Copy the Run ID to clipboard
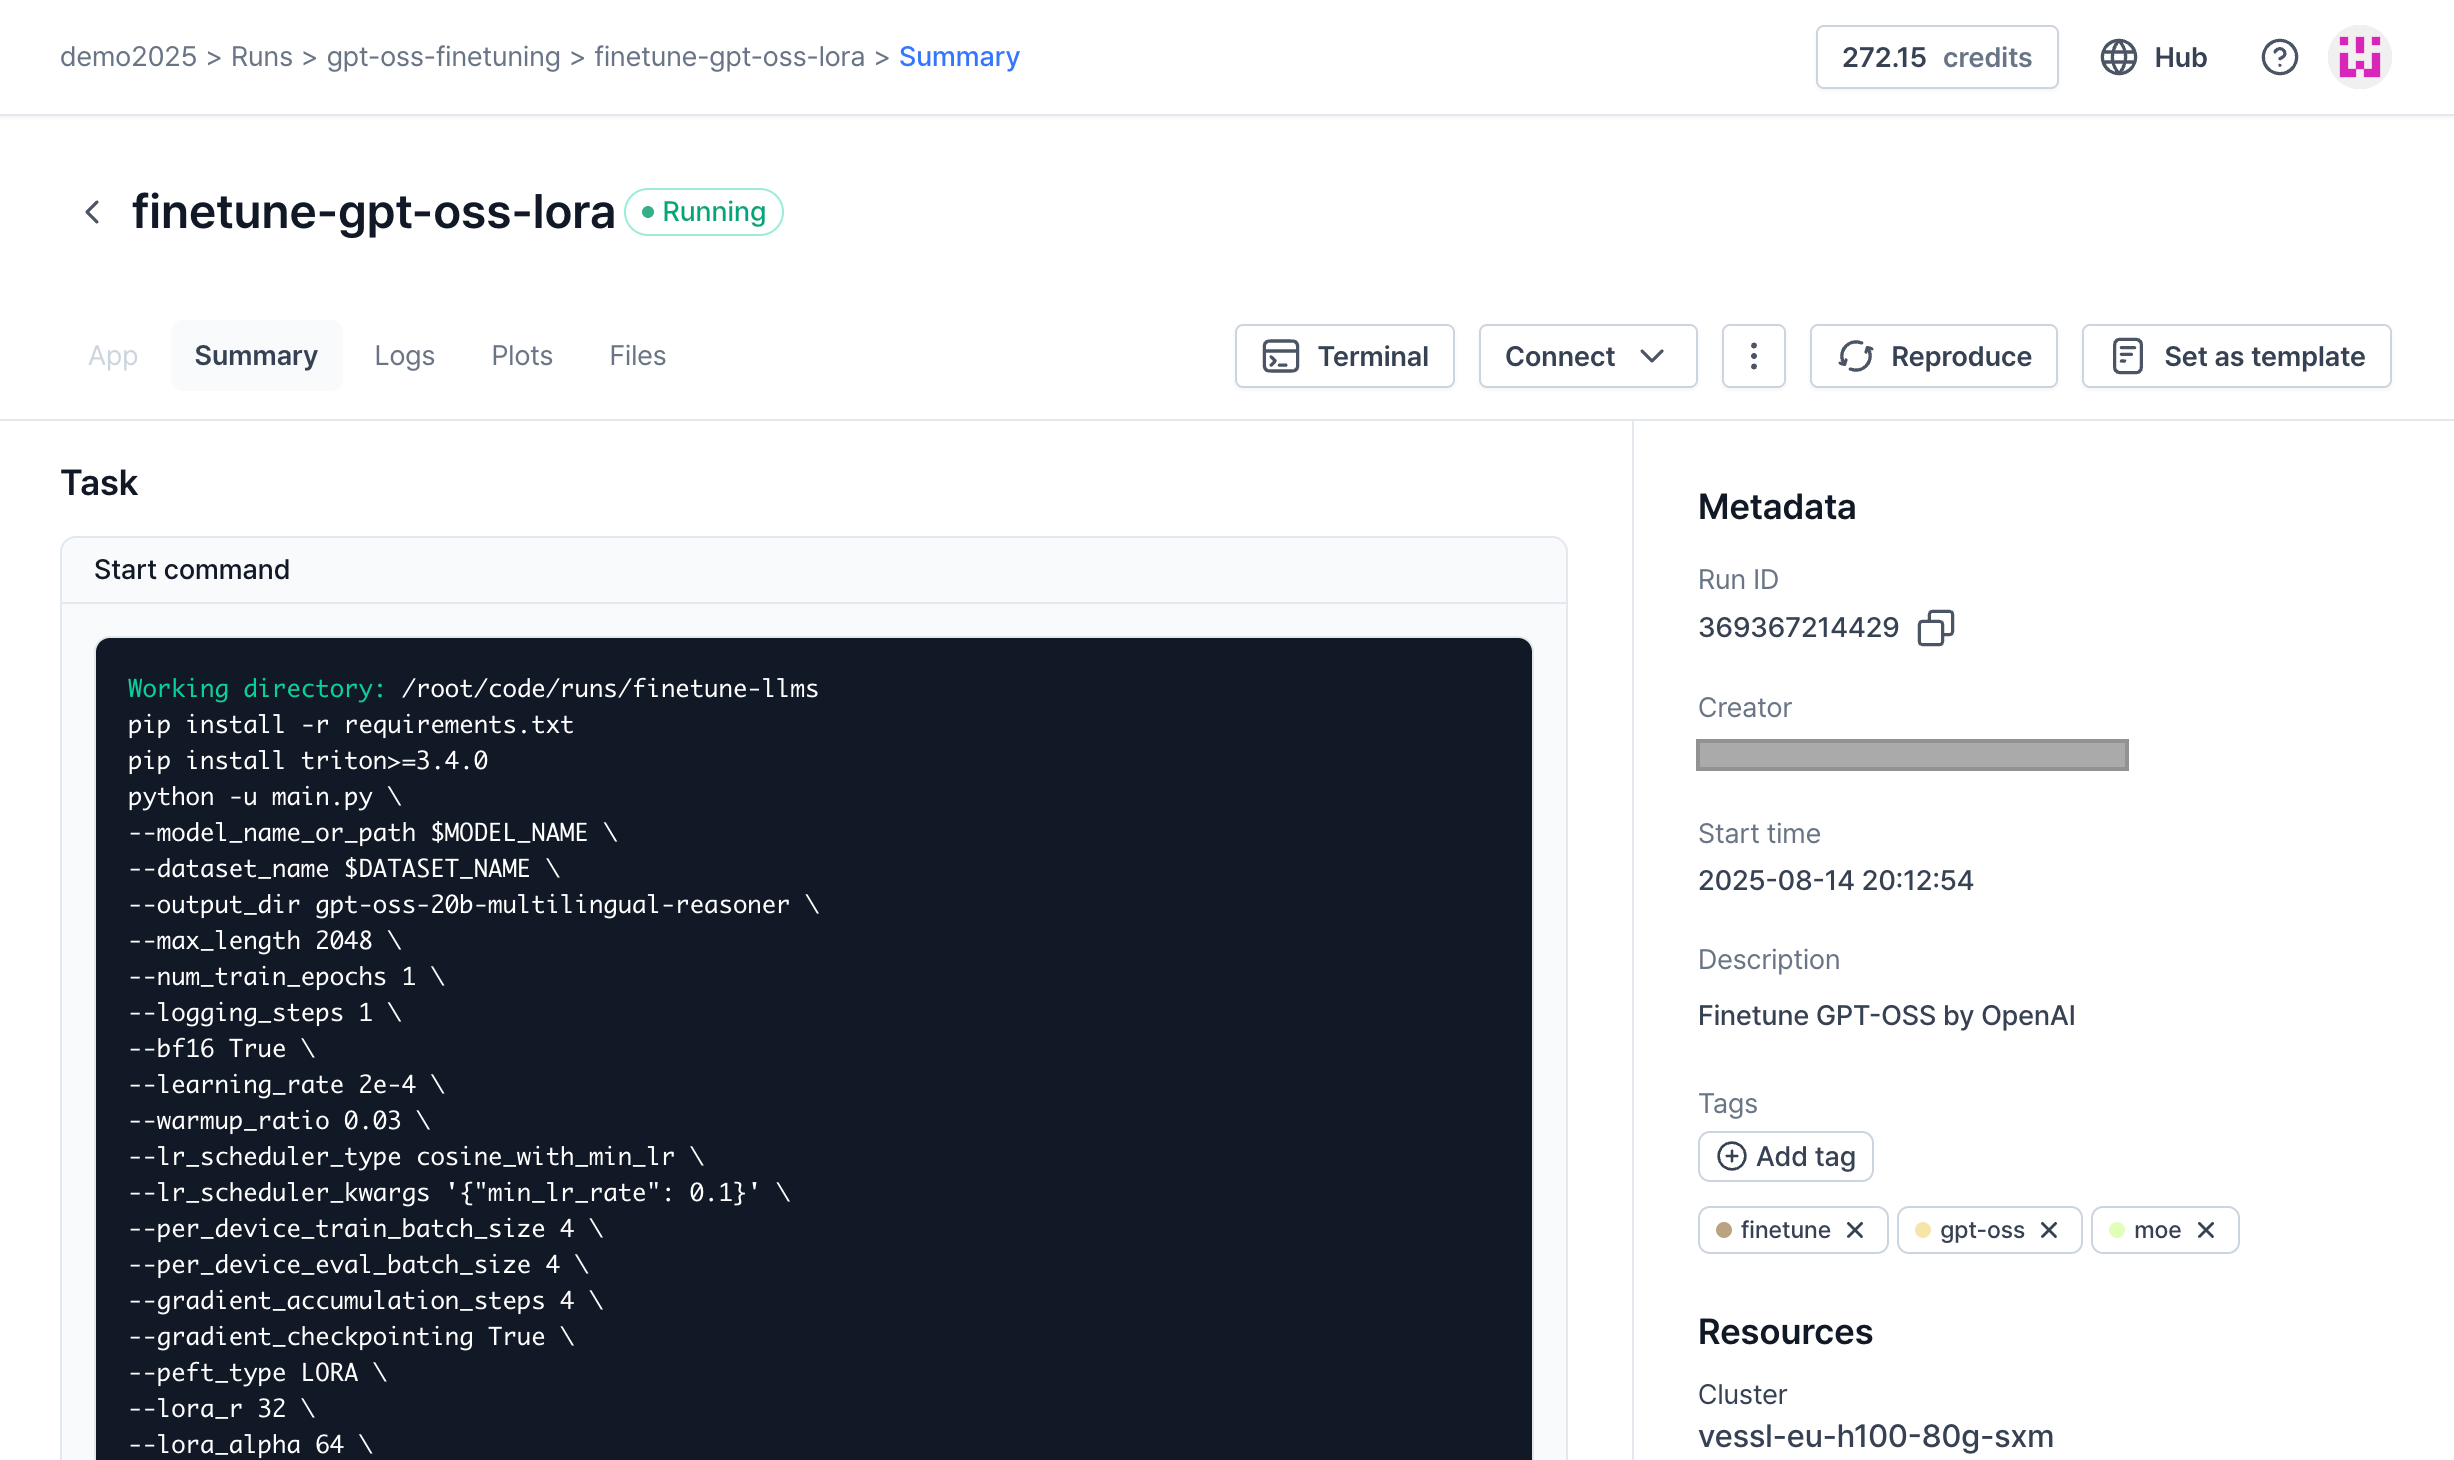Screen dimensions: 2454x1460 click(x=1935, y=628)
